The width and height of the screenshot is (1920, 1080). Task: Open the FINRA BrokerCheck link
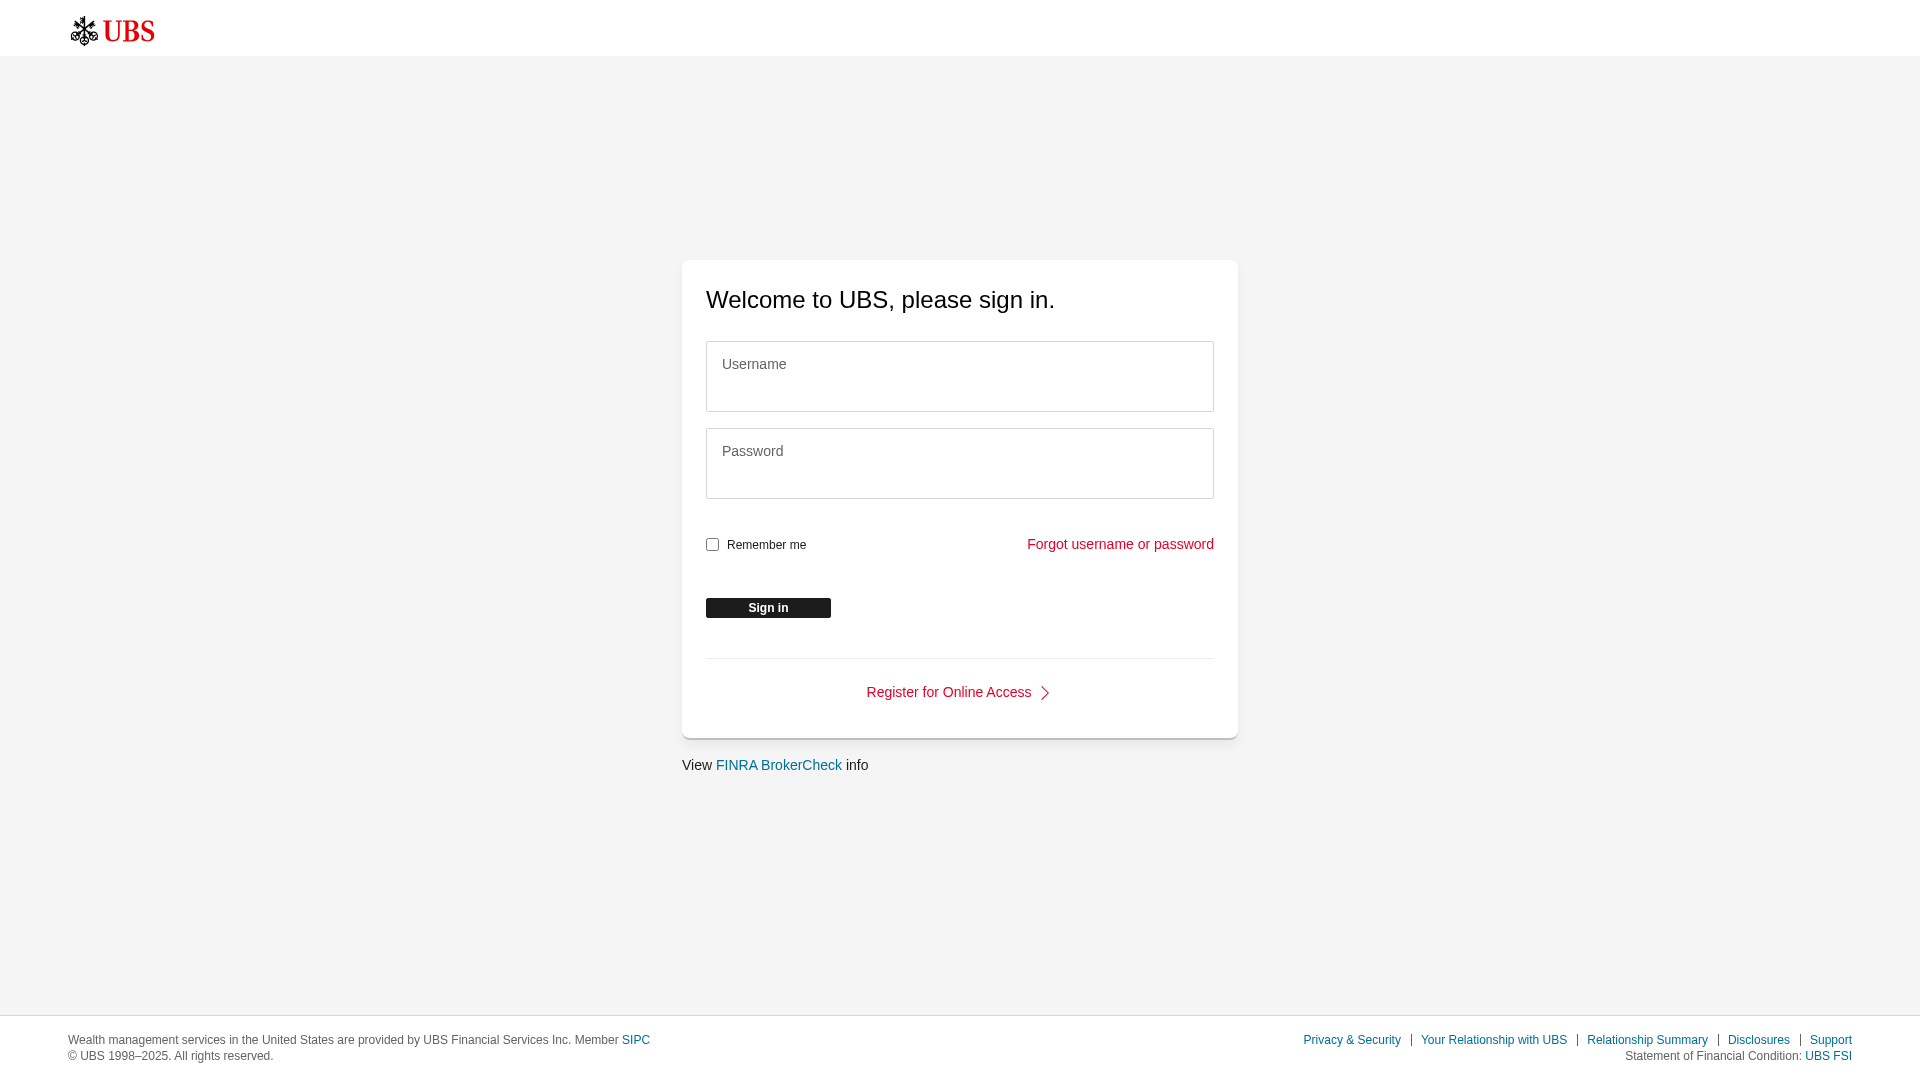[x=779, y=765]
